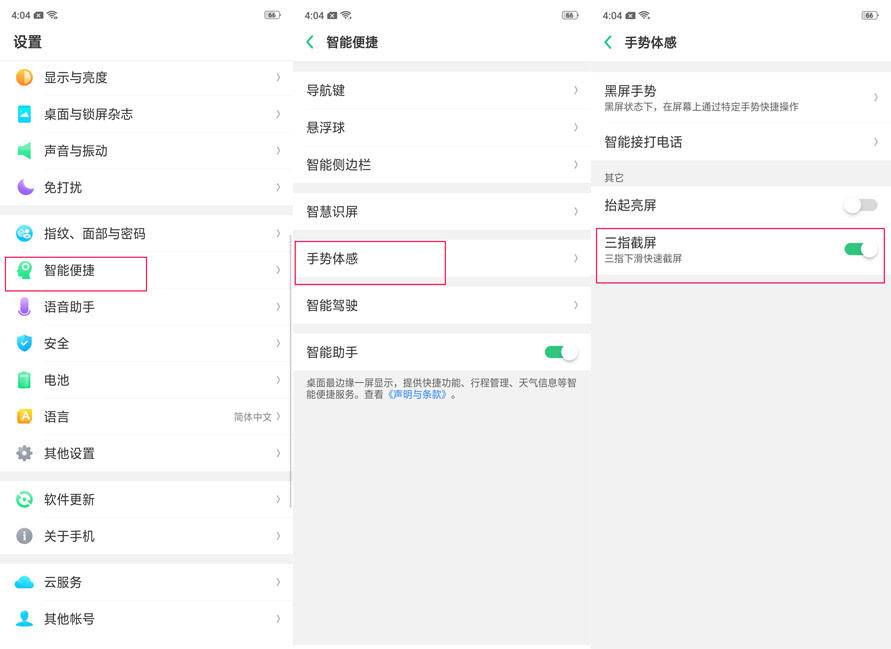Tap the 声音与振动 speaker icon
Screen dimensions: 891x649
(x=24, y=151)
